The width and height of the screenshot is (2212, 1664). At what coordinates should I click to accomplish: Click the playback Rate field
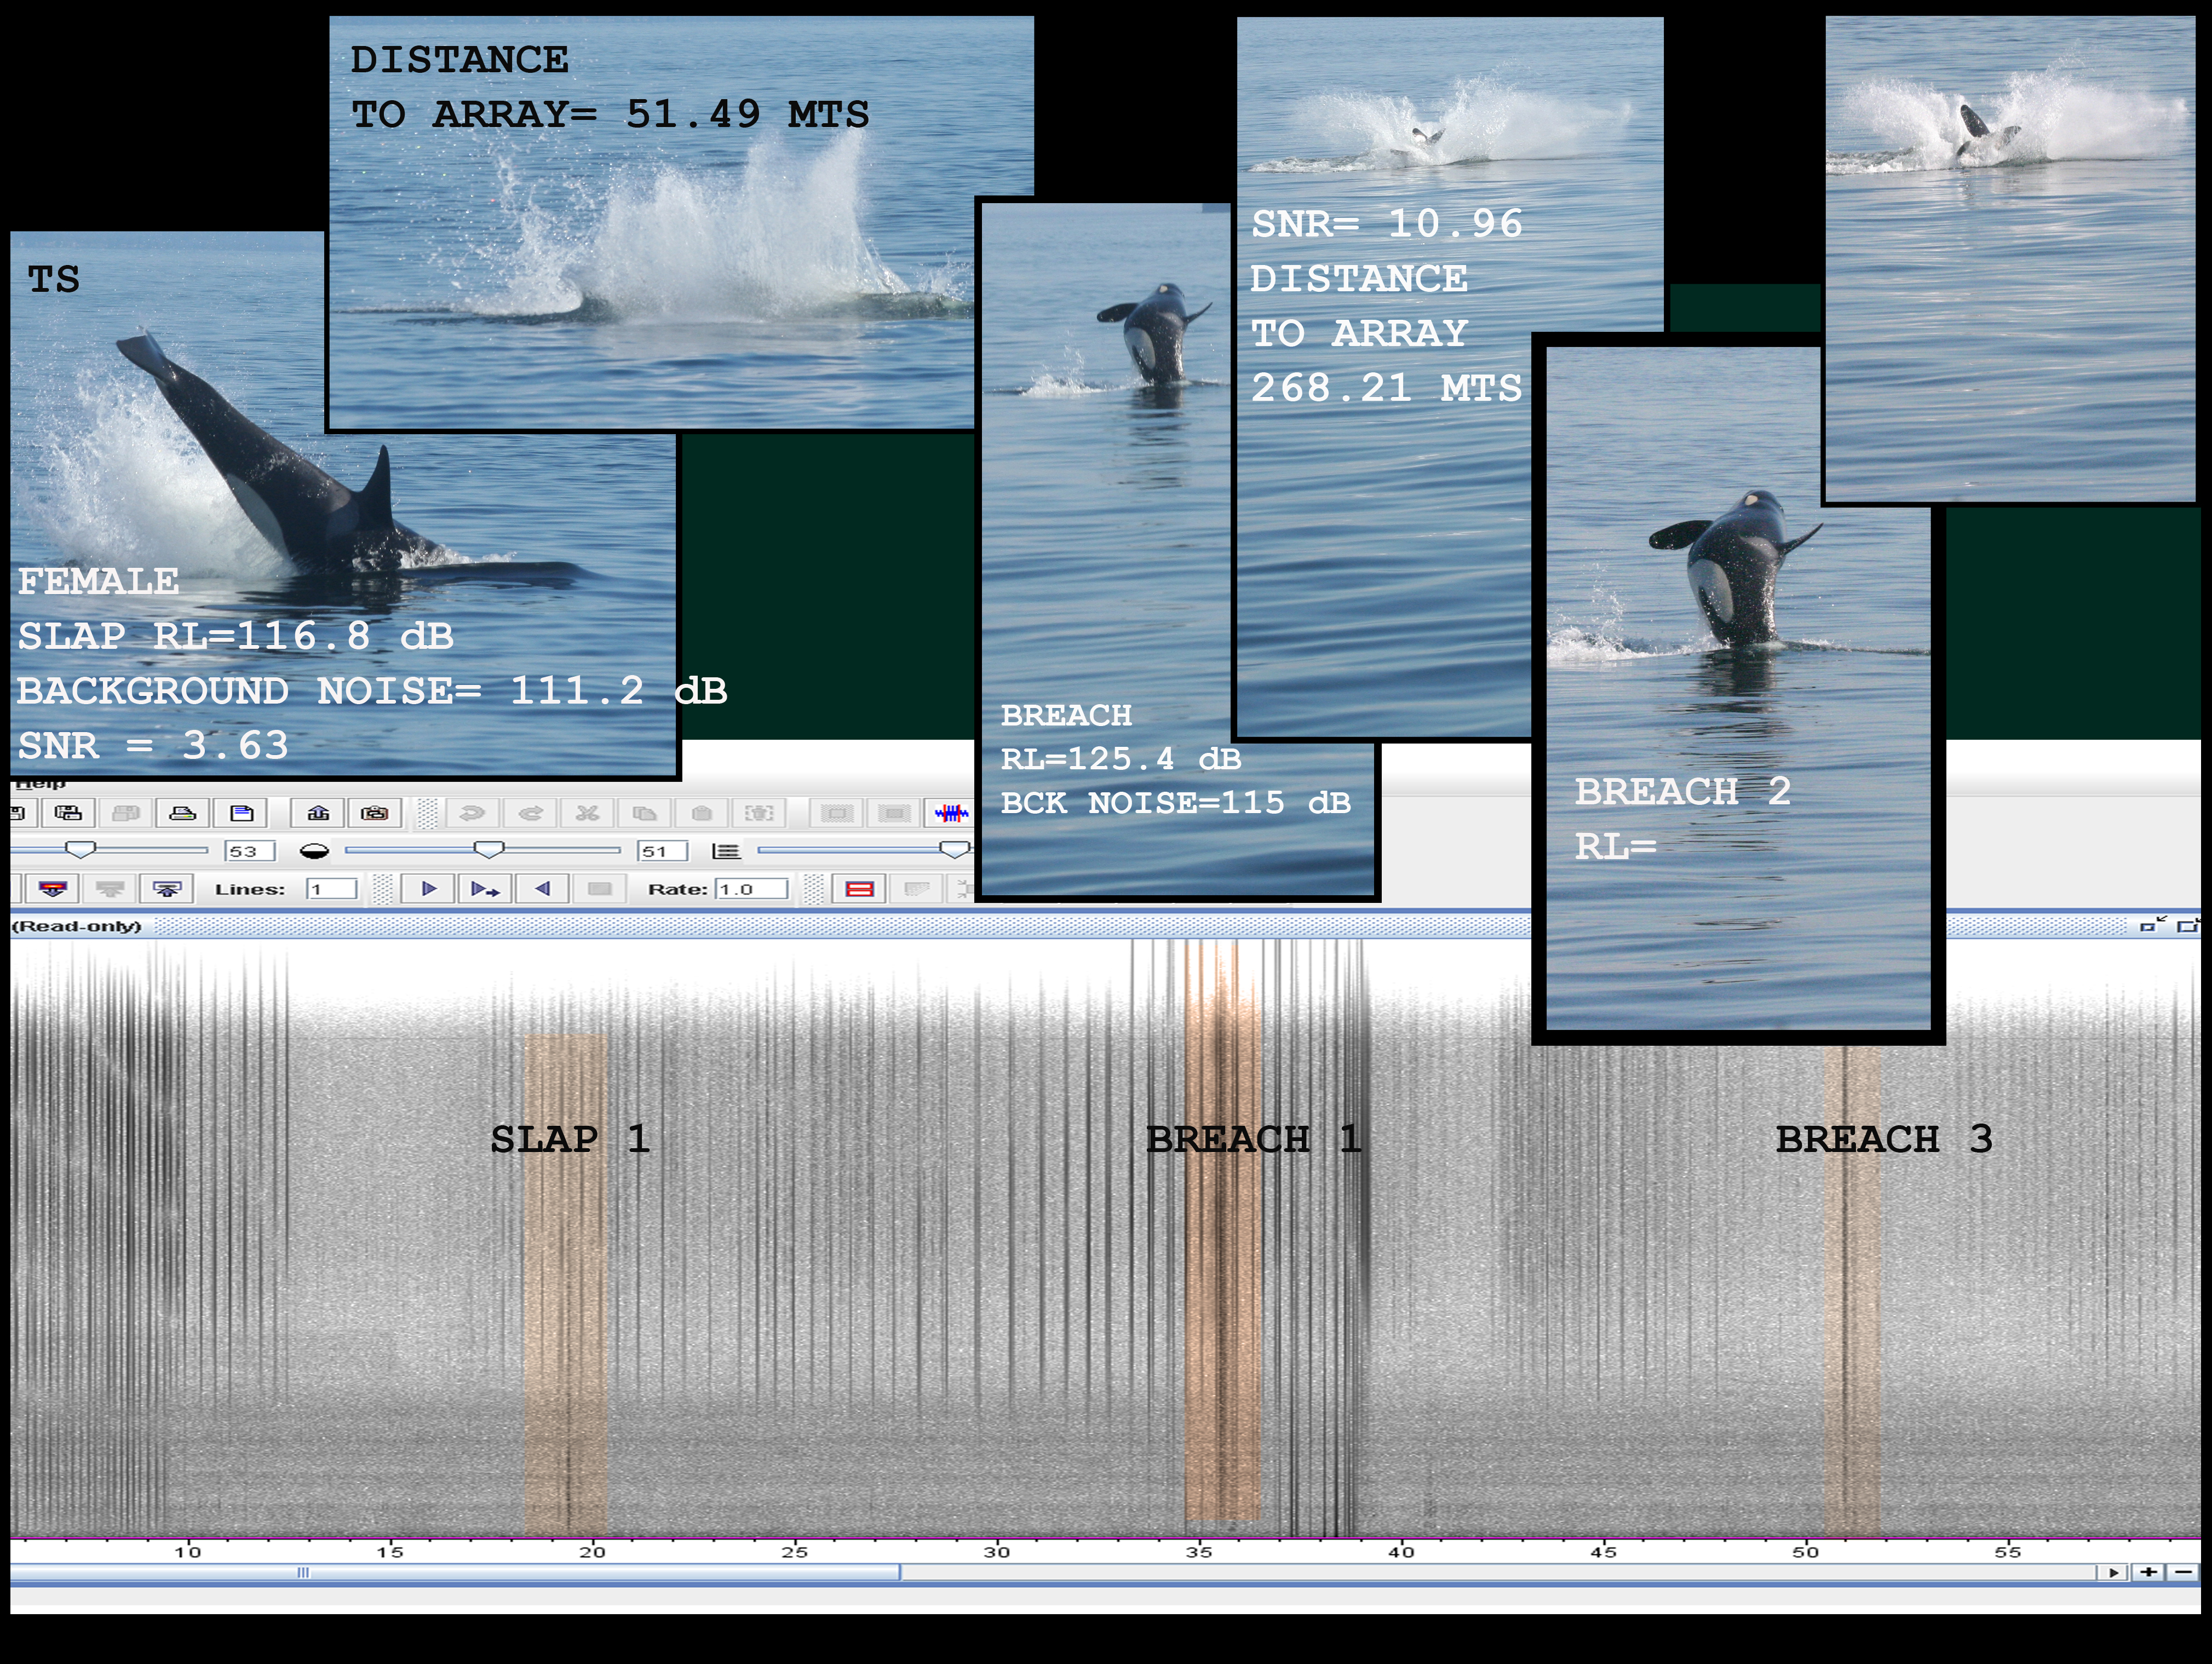pyautogui.click(x=751, y=889)
